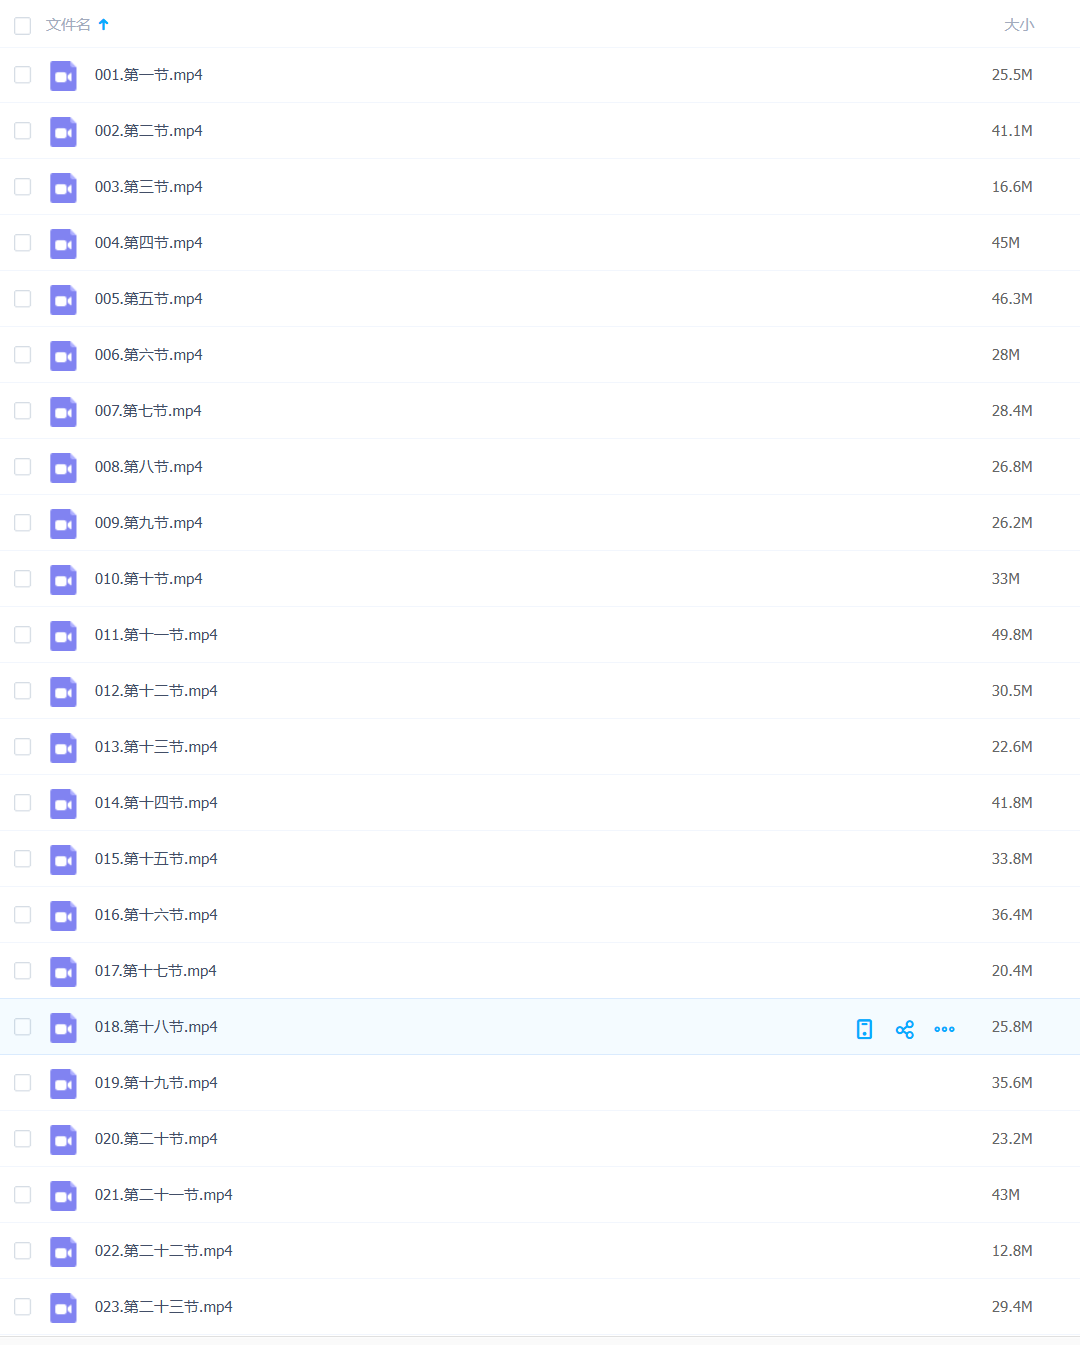Select checkbox for 012.第十二节.mp4
The image size is (1080, 1345).
coord(23,691)
